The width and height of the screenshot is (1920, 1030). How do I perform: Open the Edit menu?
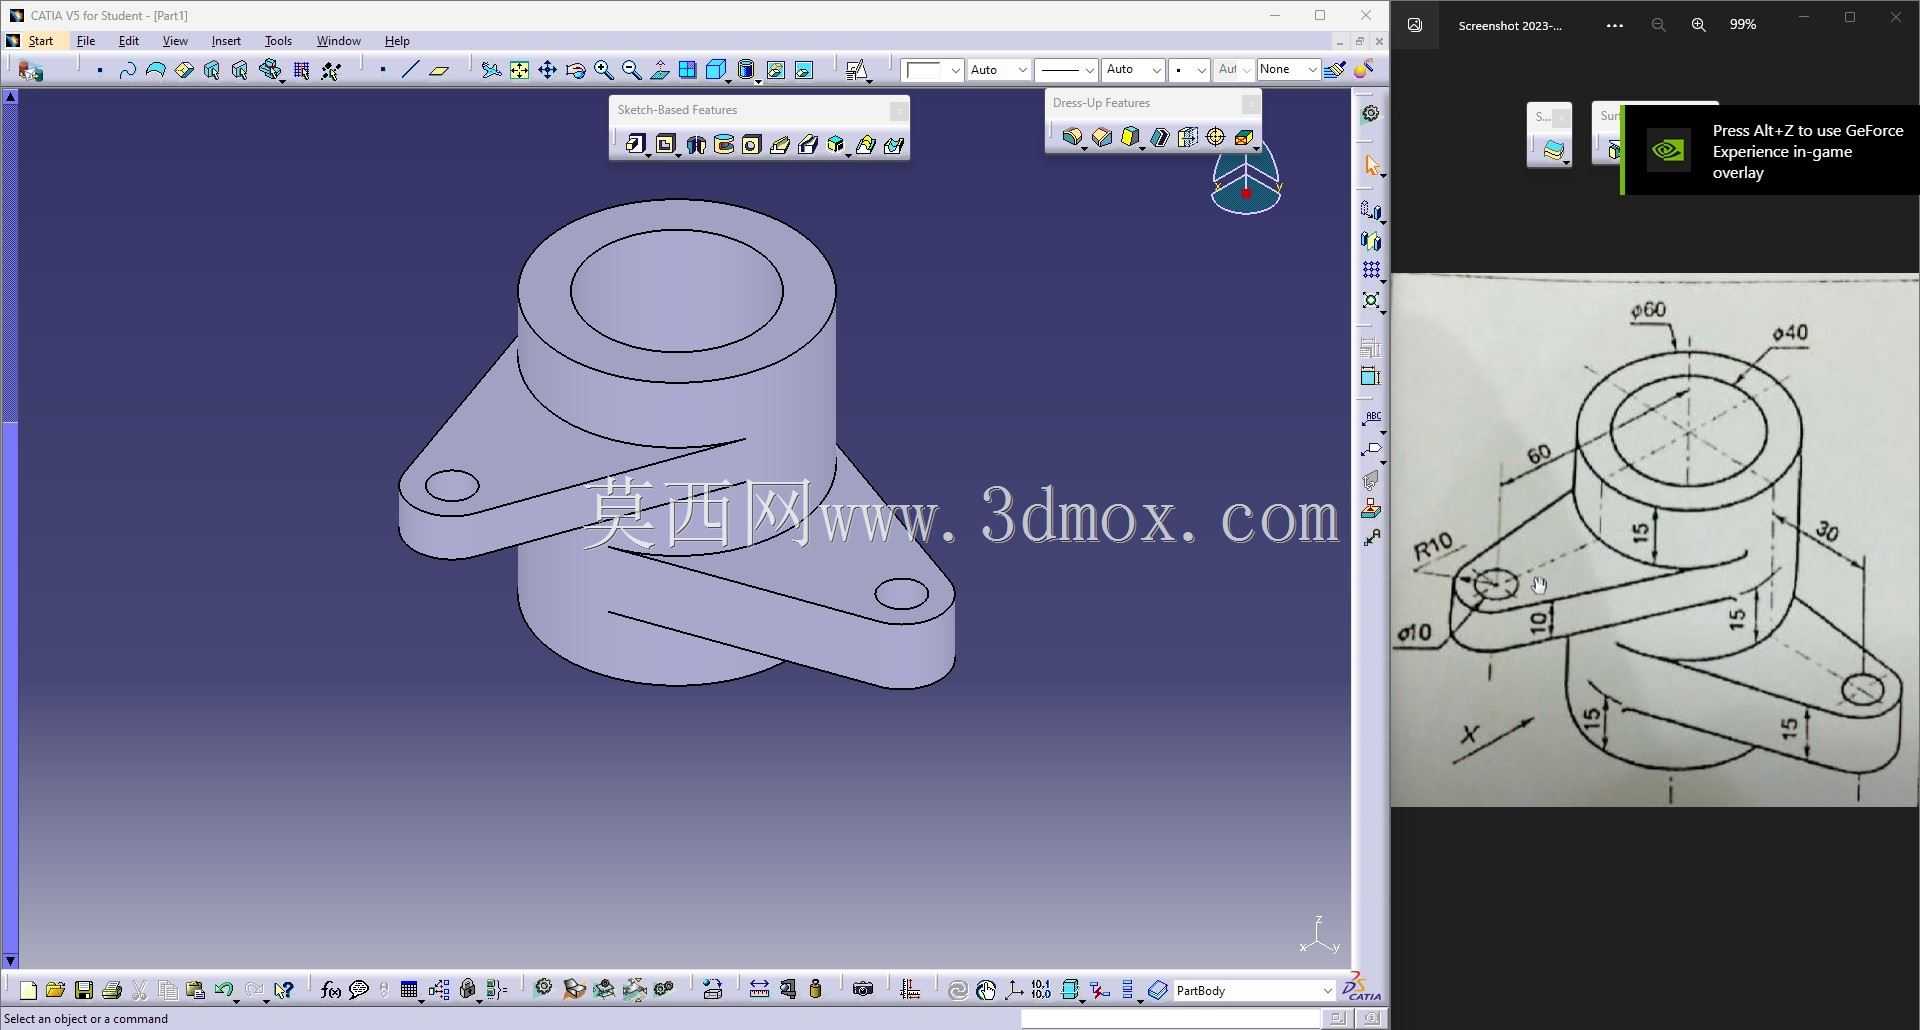tap(129, 41)
